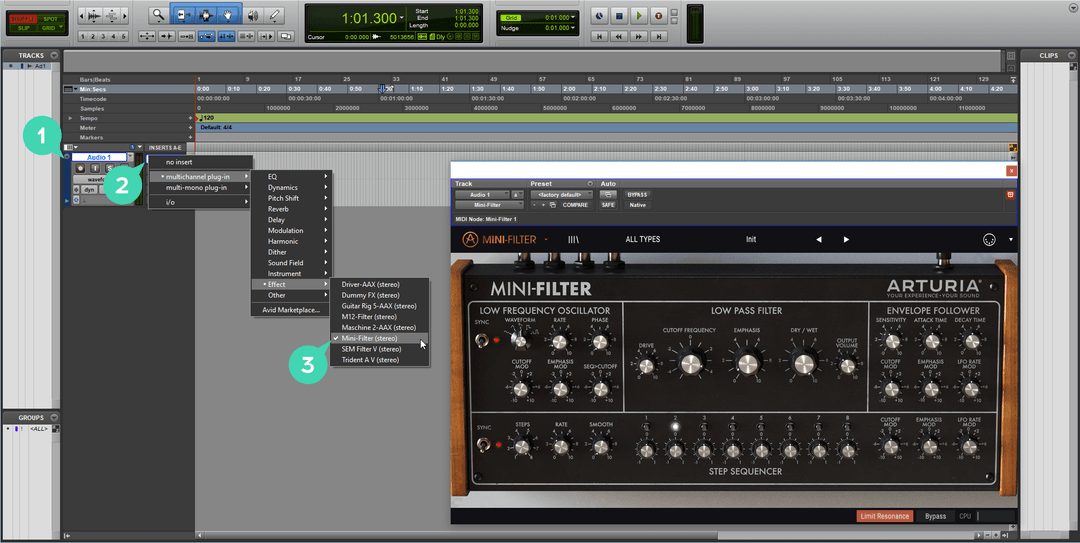This screenshot has height=543, width=1080.
Task: Open the preset browser bars icon
Action: click(x=573, y=239)
